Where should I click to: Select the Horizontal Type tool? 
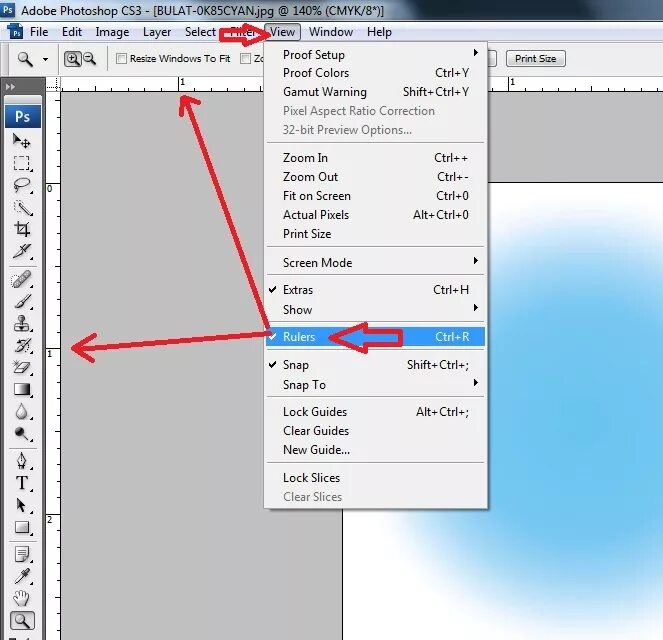(x=22, y=483)
